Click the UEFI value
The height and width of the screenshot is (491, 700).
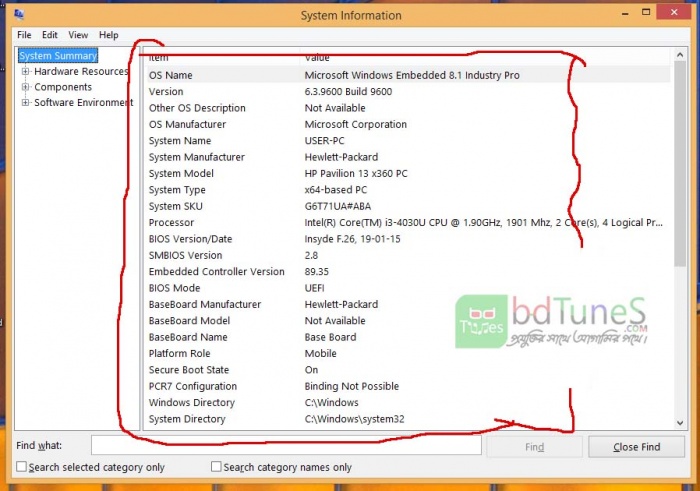point(314,288)
